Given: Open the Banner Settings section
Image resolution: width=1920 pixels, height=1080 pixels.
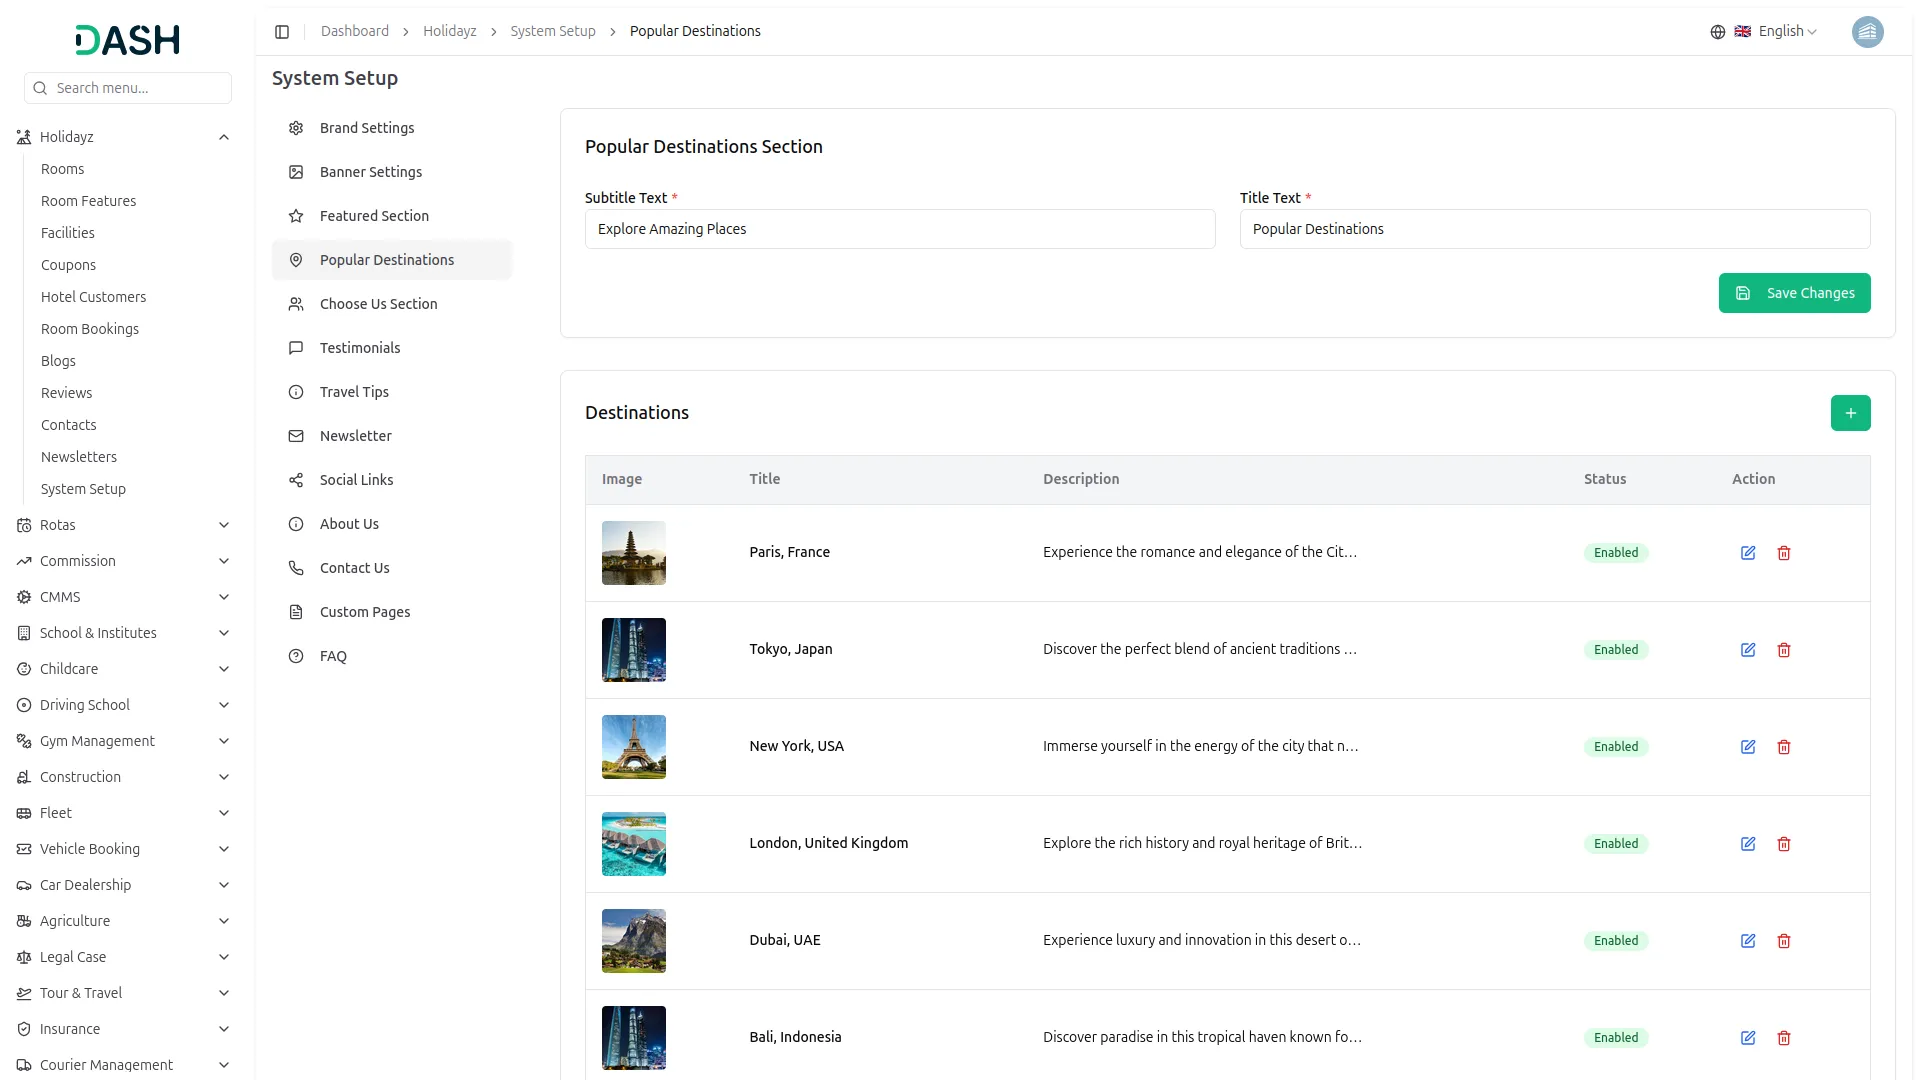Looking at the screenshot, I should pyautogui.click(x=370, y=172).
